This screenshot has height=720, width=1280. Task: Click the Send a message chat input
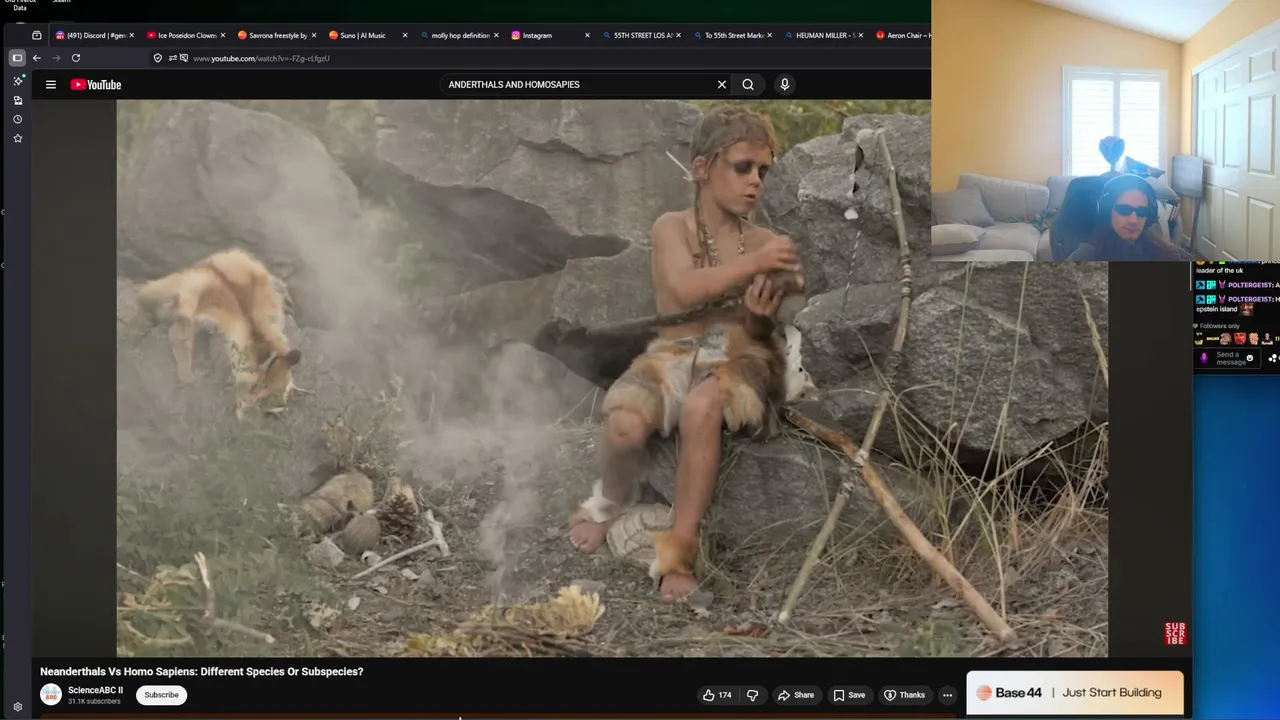(1230, 358)
